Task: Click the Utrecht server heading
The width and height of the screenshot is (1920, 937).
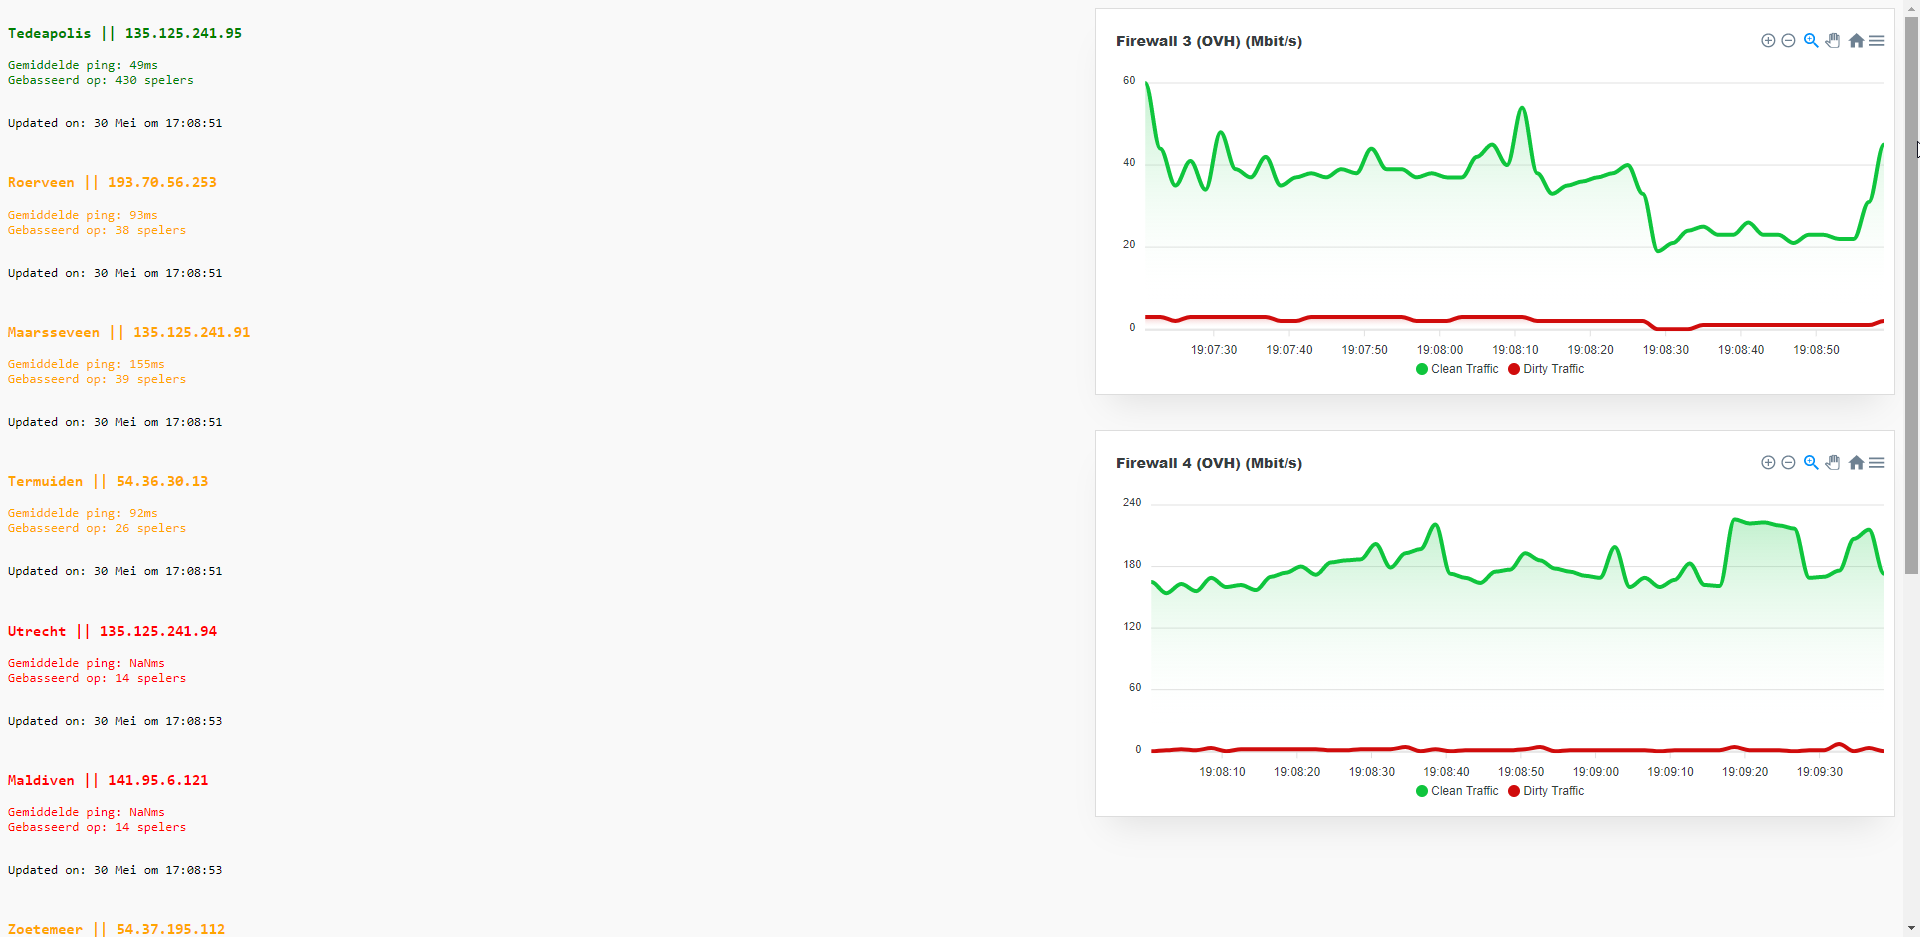Action: pos(112,631)
